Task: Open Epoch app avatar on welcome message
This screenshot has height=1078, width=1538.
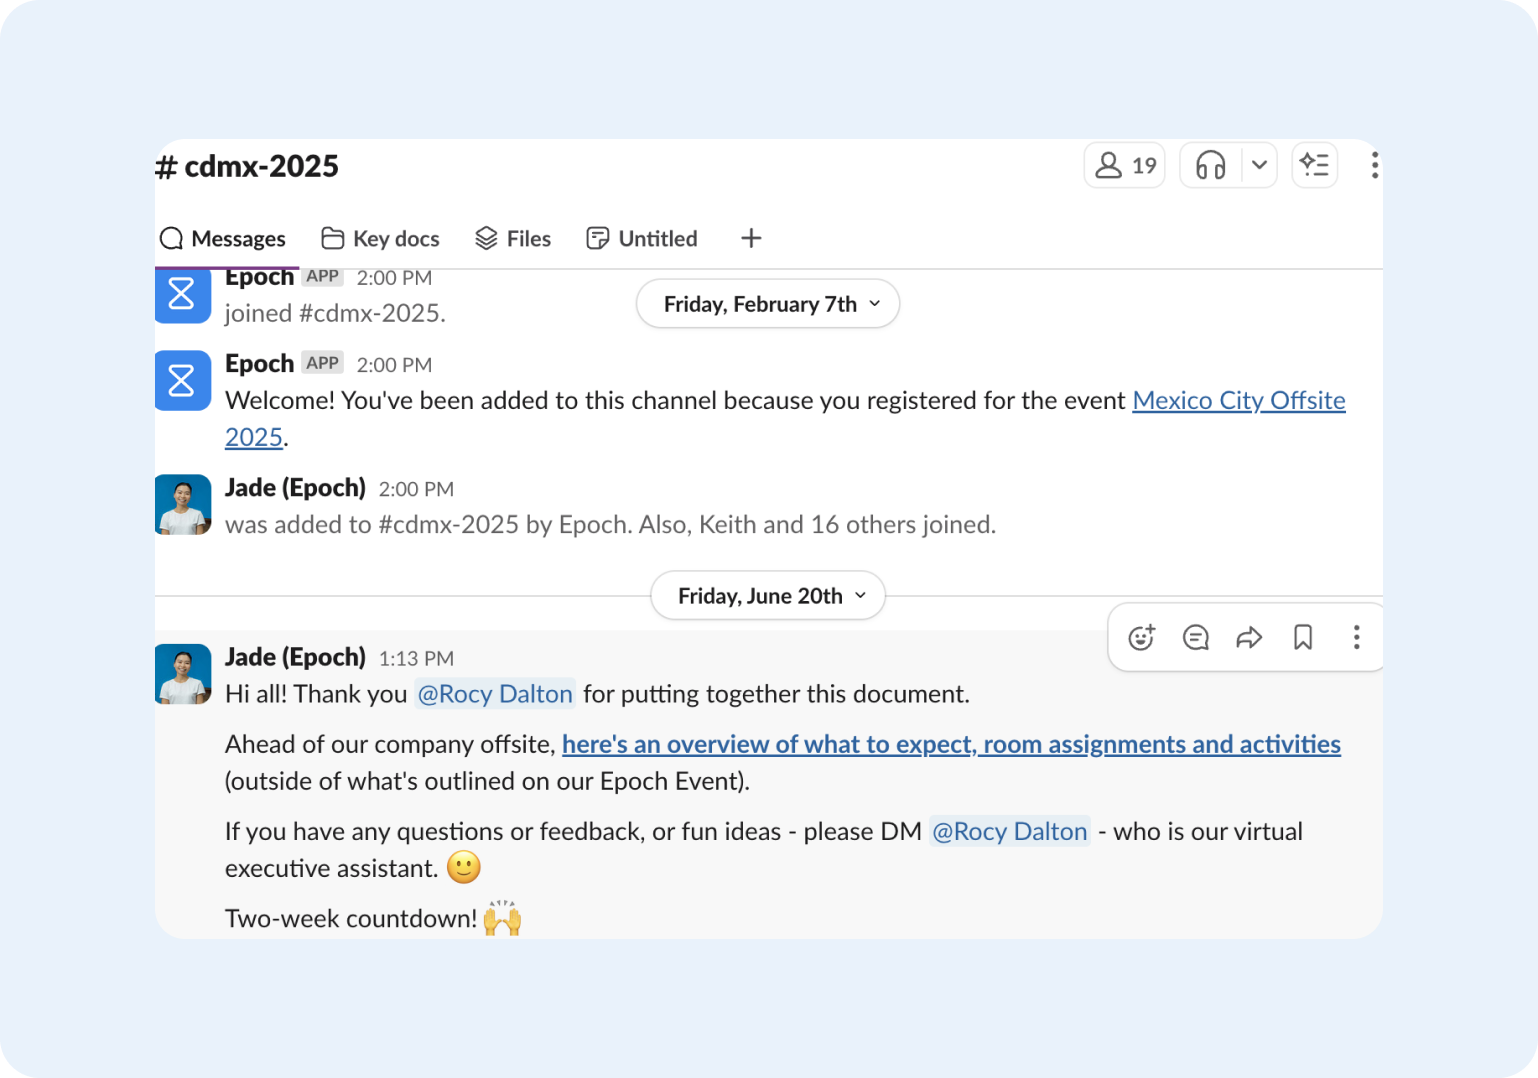Action: (183, 380)
